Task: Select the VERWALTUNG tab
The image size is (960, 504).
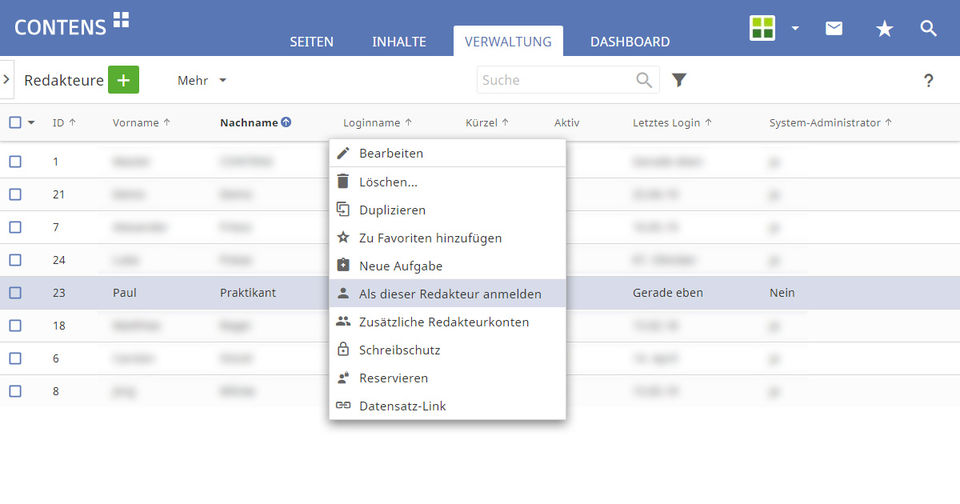Action: pos(508,41)
